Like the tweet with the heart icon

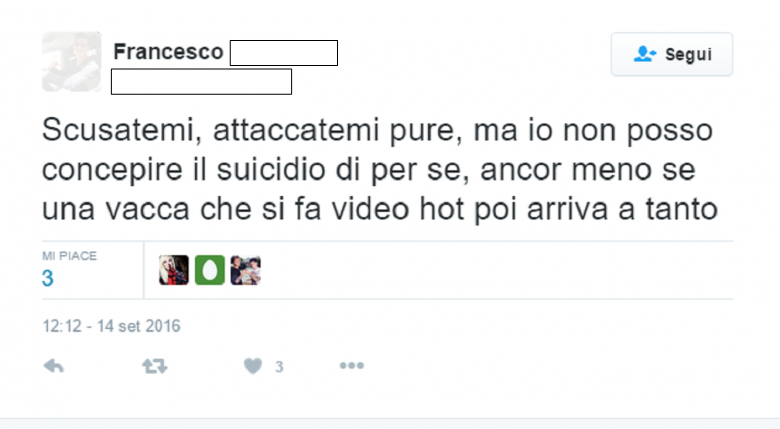(x=253, y=366)
